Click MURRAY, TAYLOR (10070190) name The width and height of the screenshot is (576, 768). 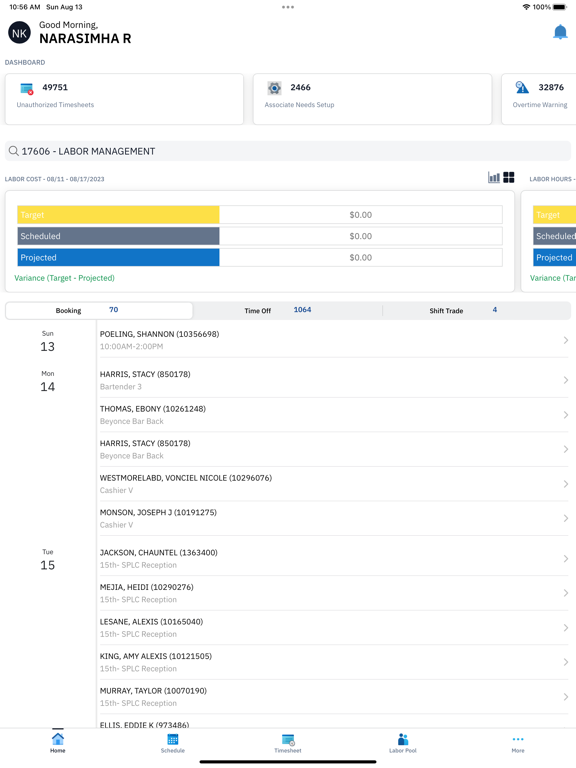click(153, 691)
